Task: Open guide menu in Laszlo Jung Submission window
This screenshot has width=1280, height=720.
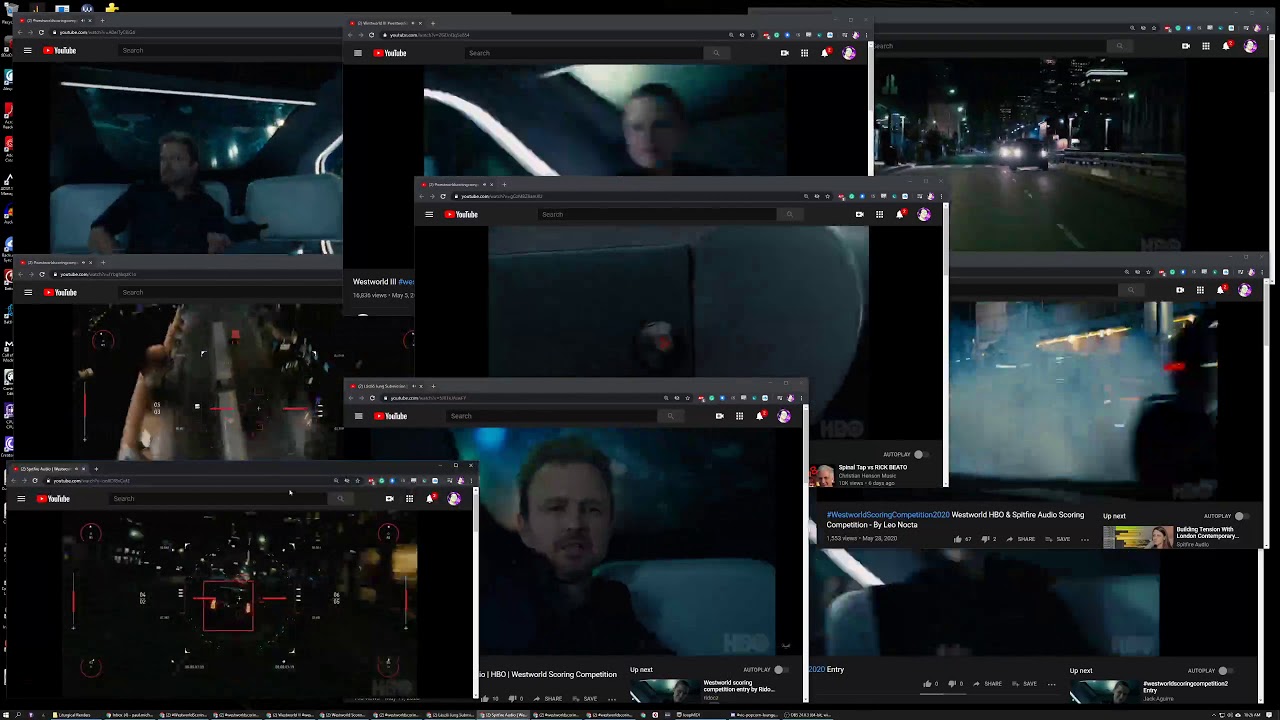Action: coord(358,416)
